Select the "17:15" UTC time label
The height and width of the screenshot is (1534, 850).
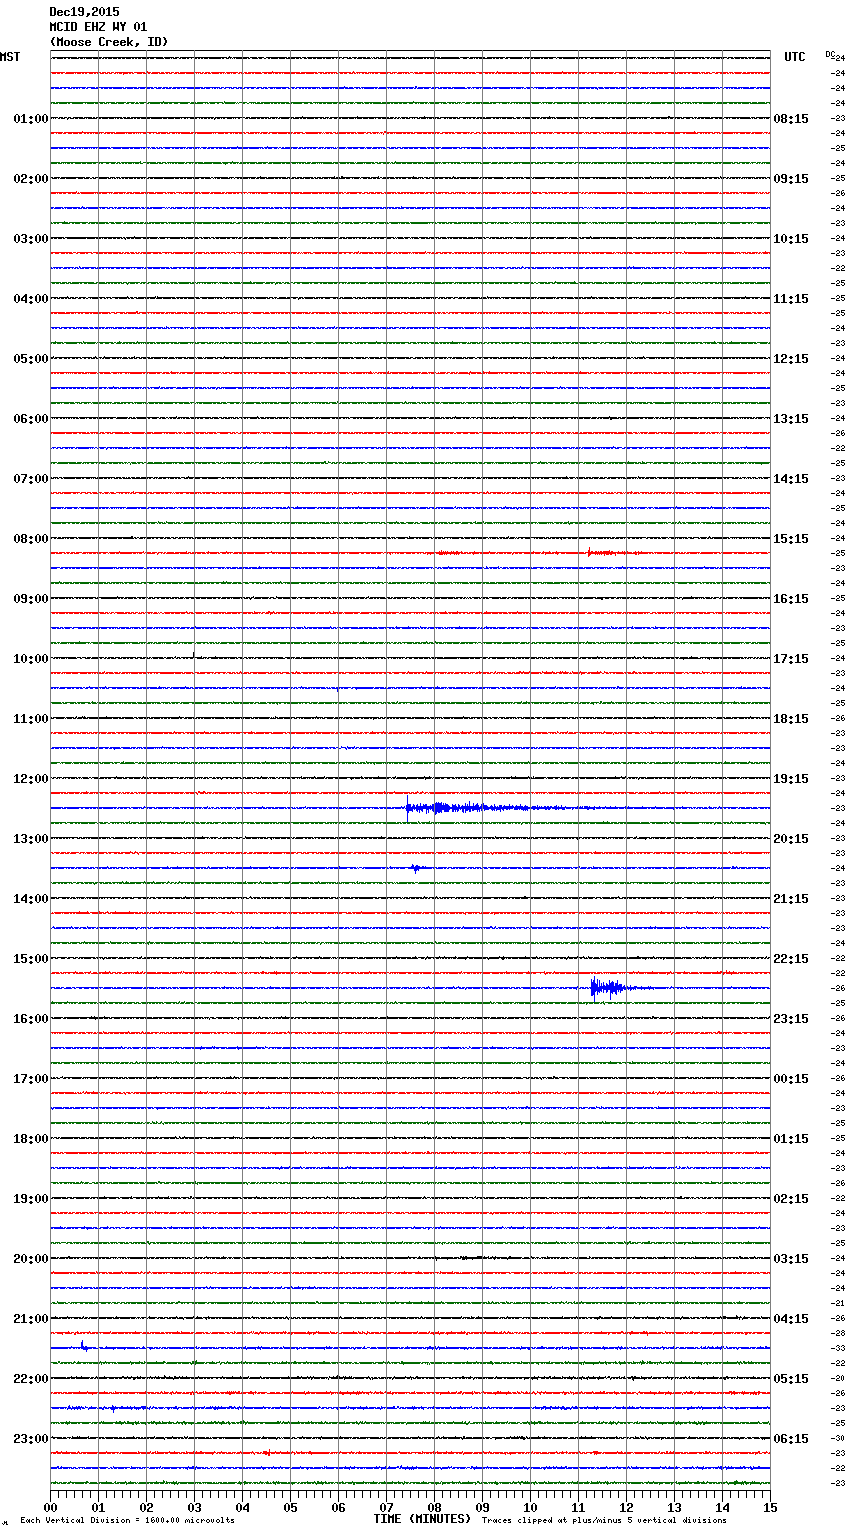(791, 659)
